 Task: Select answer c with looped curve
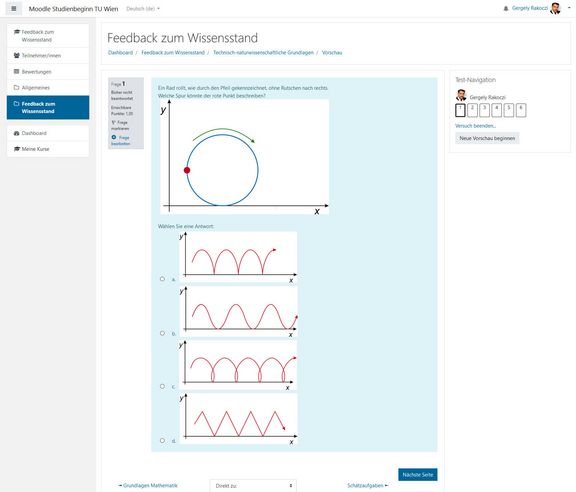(162, 386)
